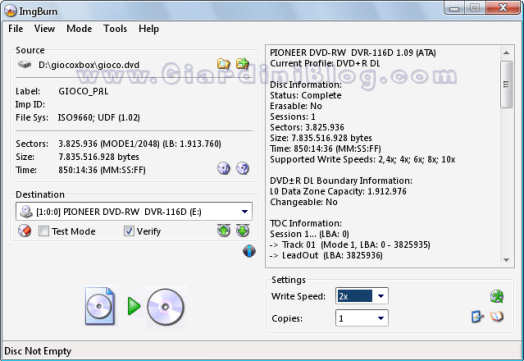Click the label value GIOCO_PAL
The image size is (524, 361).
pos(83,91)
